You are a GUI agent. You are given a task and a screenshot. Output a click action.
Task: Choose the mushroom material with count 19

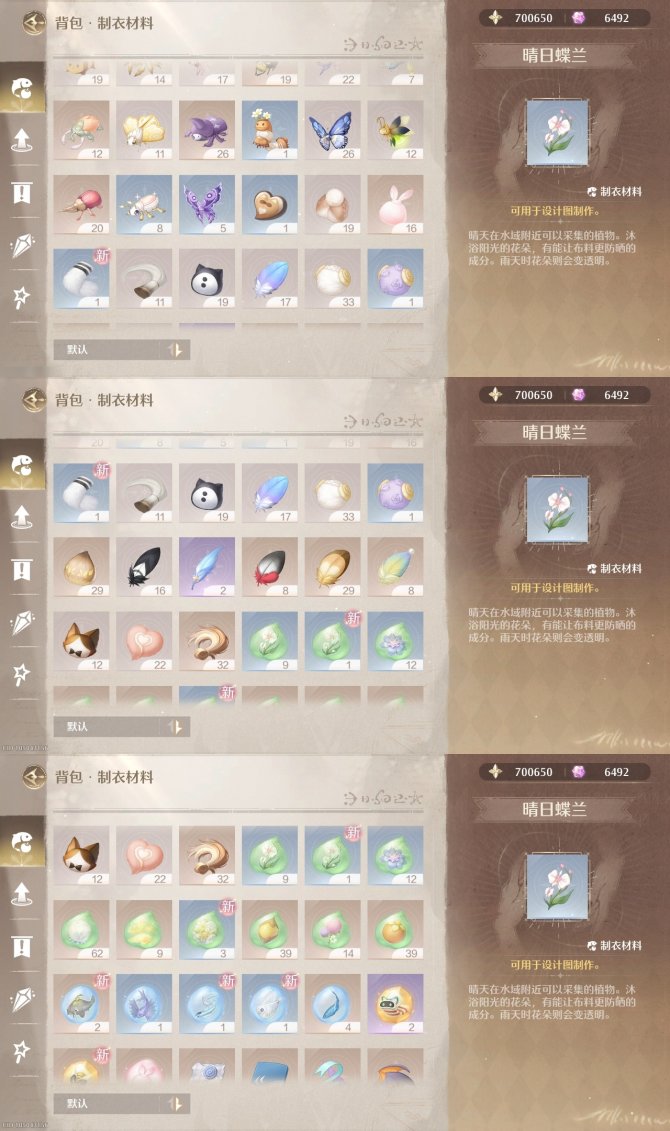click(332, 205)
